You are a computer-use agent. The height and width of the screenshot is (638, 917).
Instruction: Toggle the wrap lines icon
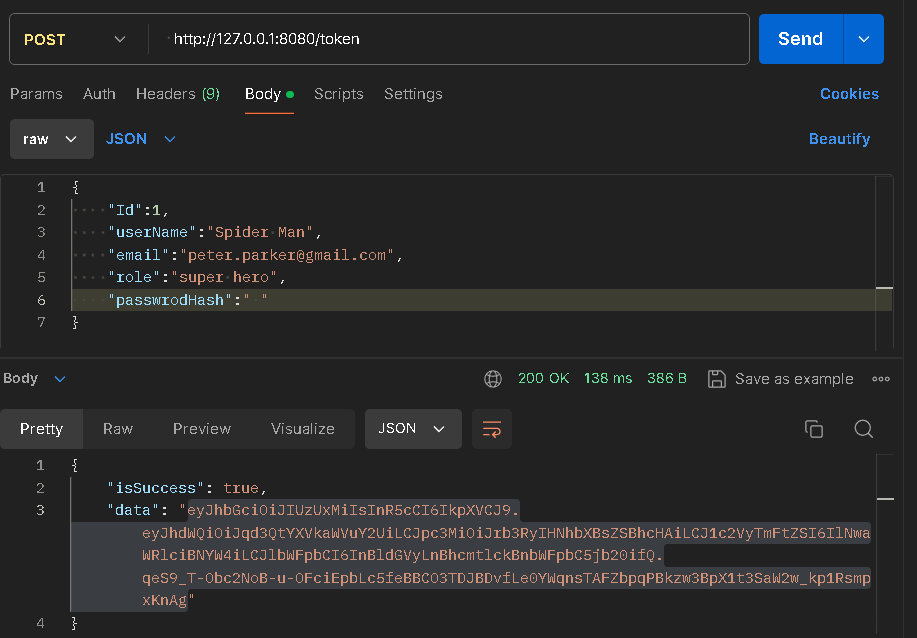491,429
